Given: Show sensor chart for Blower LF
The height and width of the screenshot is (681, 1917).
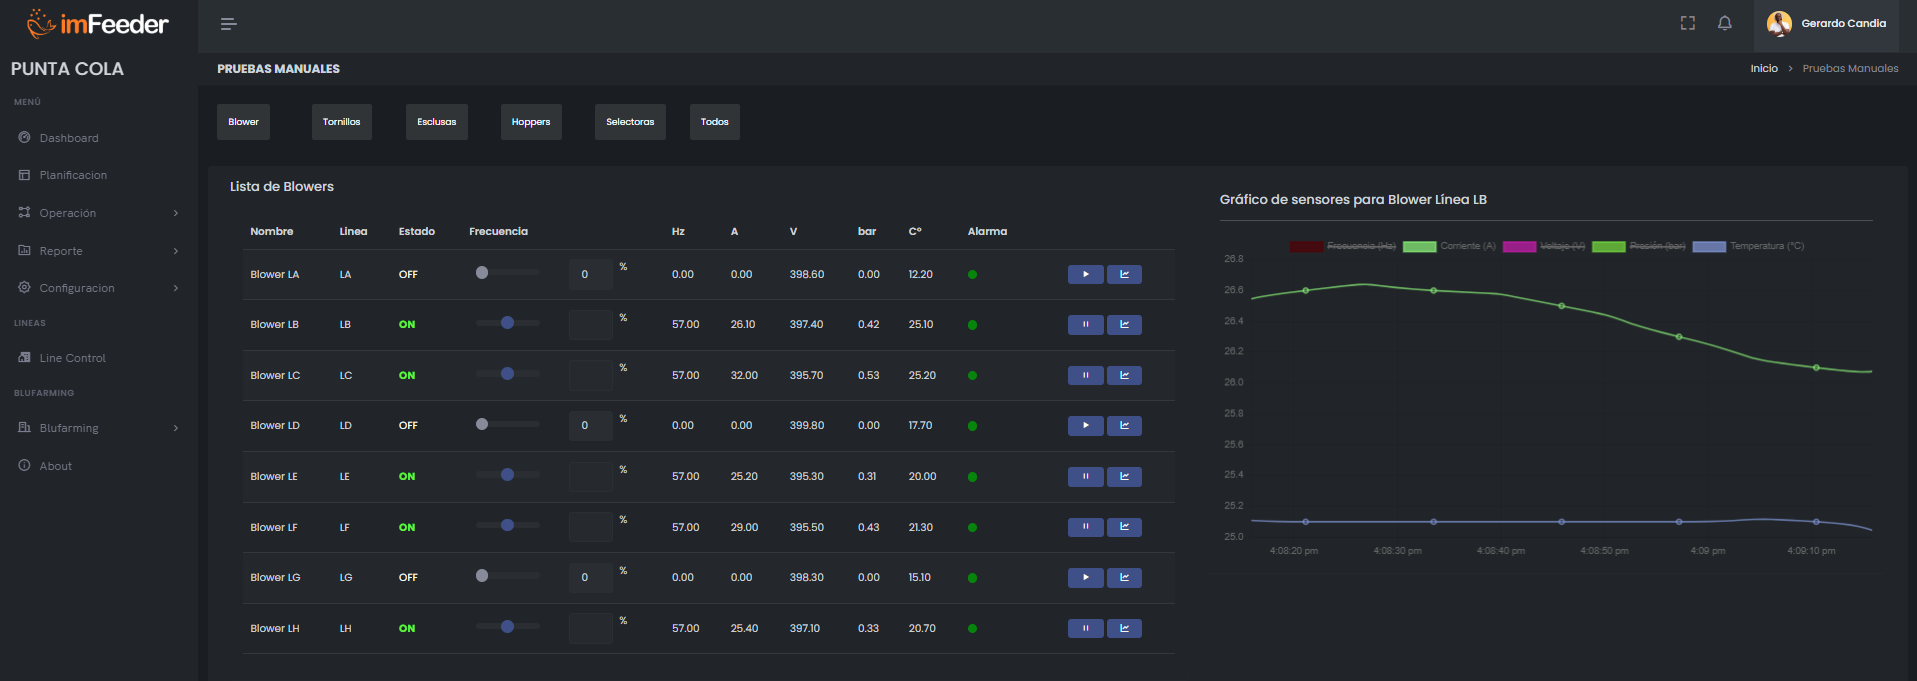Looking at the screenshot, I should (1124, 527).
